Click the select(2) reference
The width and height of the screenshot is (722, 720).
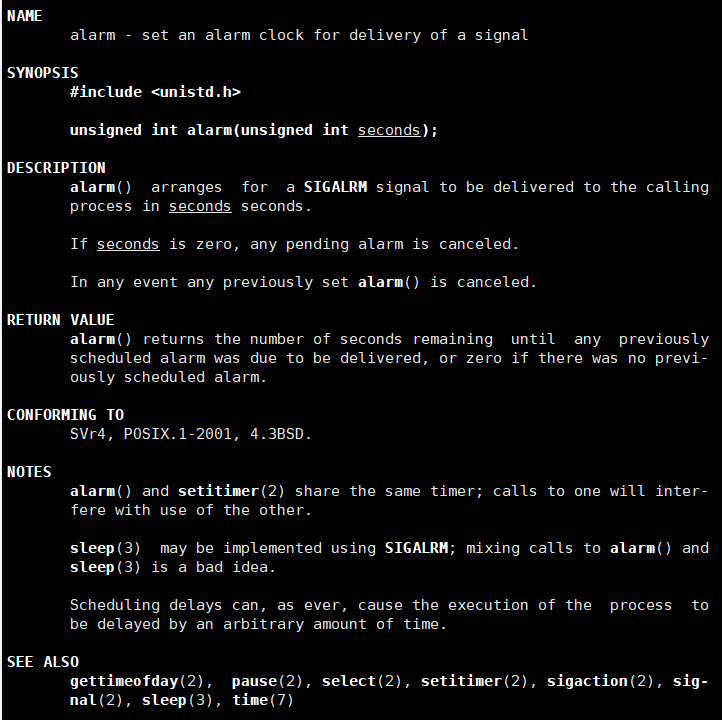tap(361, 681)
